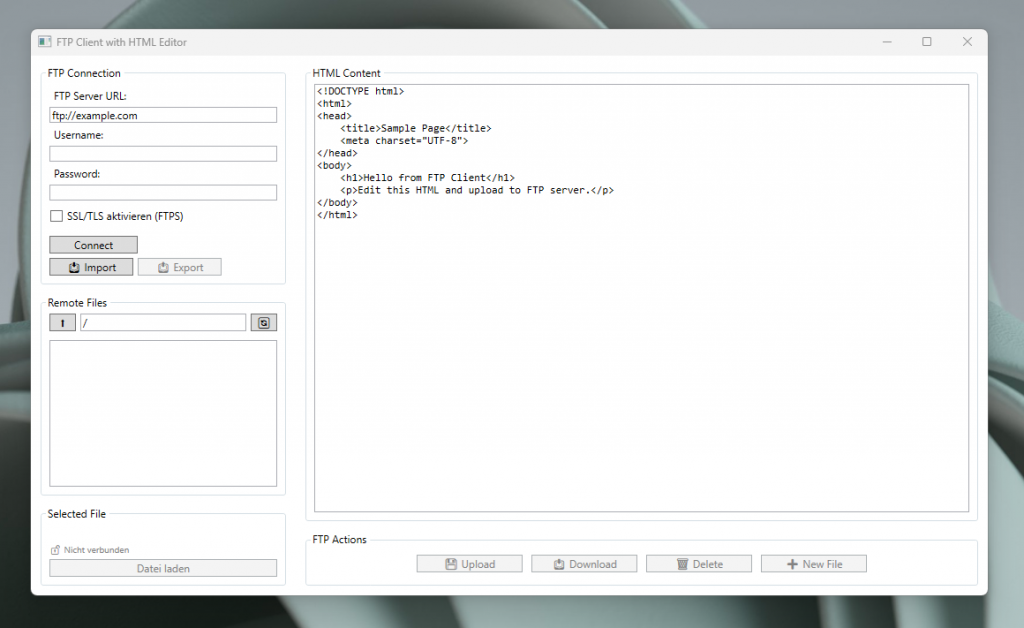Click inside the Remote Files list box
The height and width of the screenshot is (628, 1024).
point(163,413)
